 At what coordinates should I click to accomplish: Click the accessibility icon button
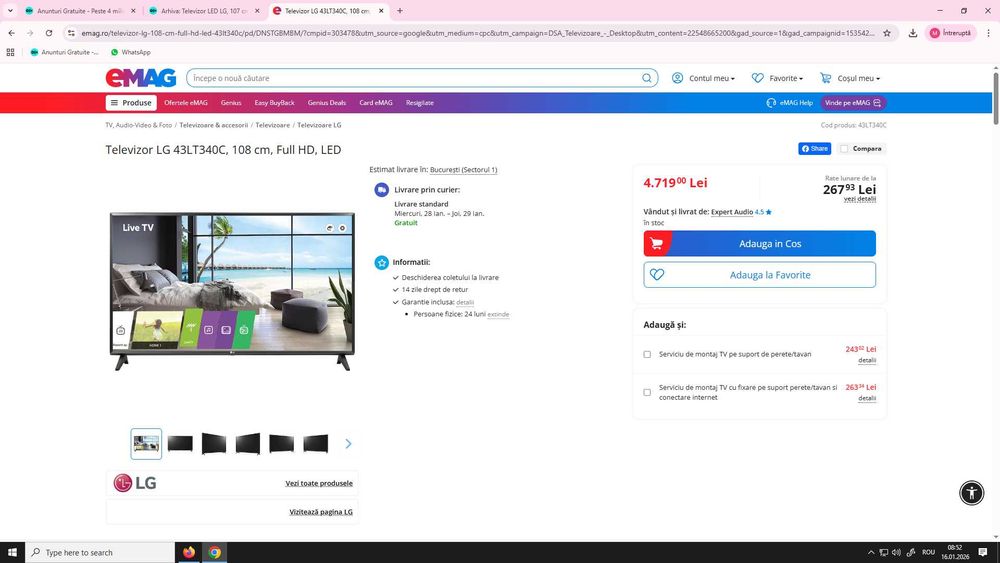point(971,493)
